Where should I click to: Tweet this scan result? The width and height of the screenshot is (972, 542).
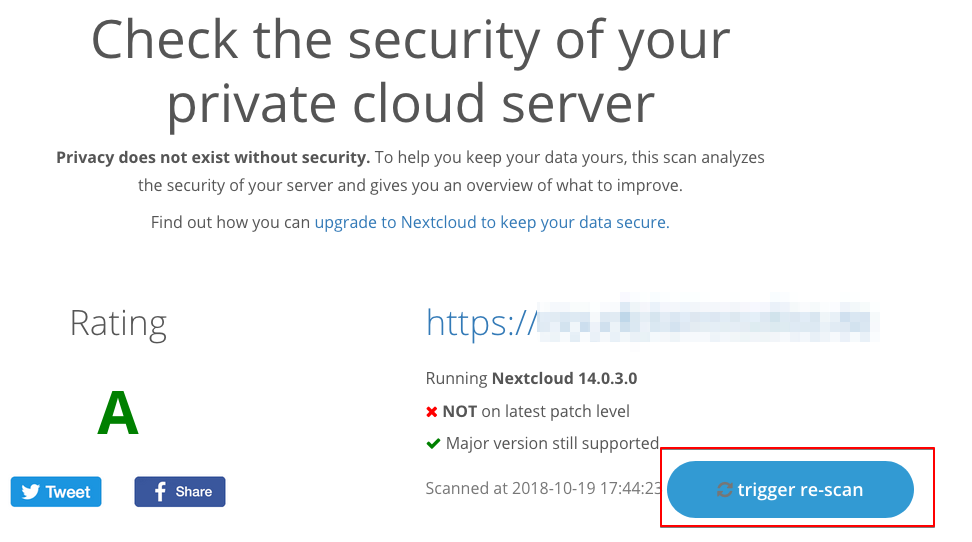pos(56,492)
